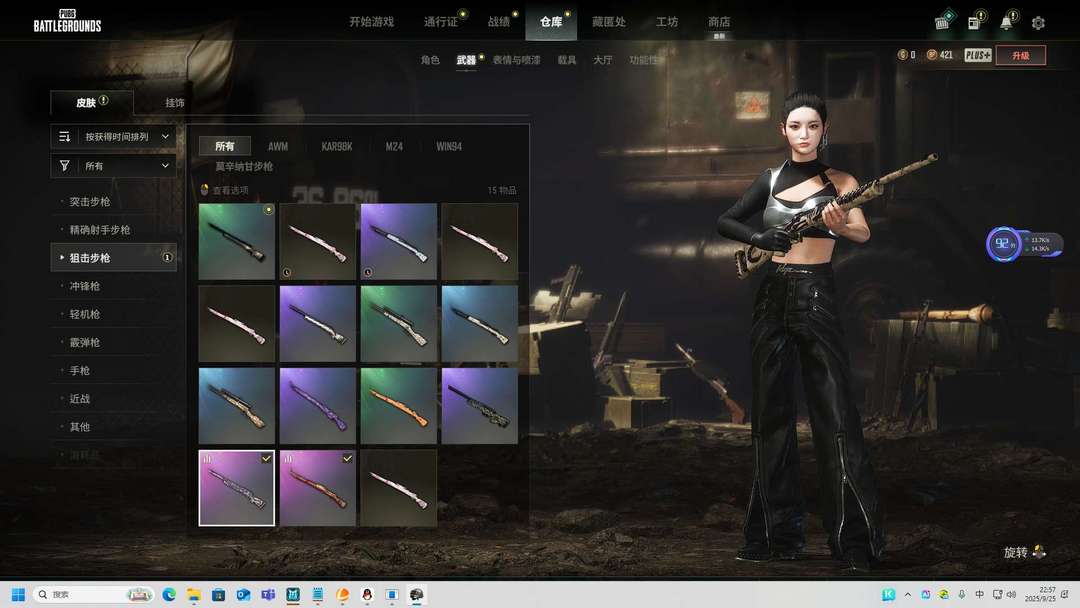The height and width of the screenshot is (608, 1080).
Task: Open the 藏匿处 tab
Action: (609, 22)
